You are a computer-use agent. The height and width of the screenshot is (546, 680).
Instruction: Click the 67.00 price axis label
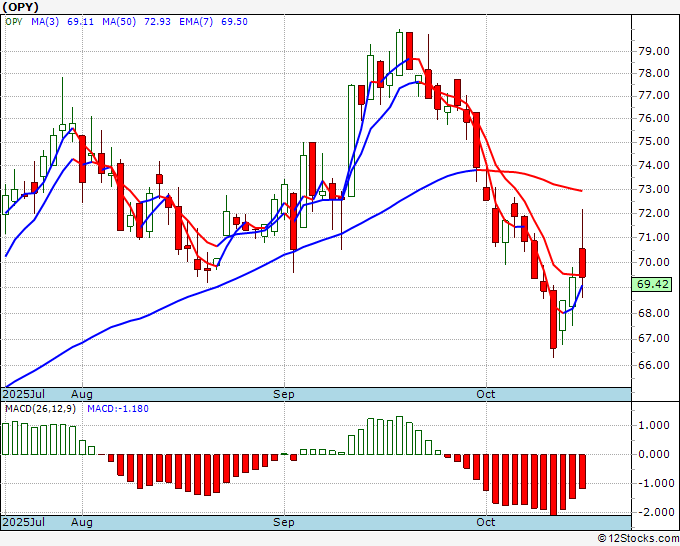tap(654, 338)
